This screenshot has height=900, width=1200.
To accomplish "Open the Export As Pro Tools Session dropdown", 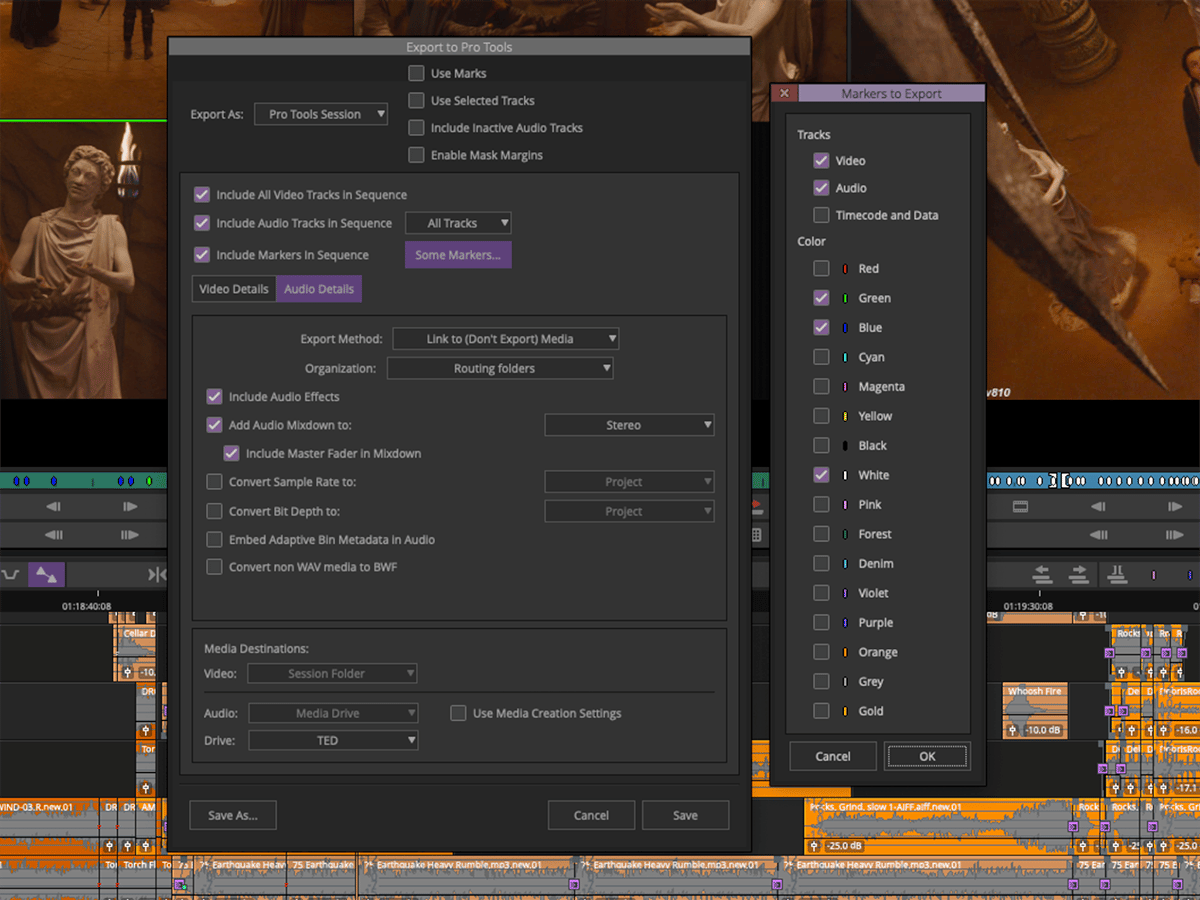I will point(321,114).
